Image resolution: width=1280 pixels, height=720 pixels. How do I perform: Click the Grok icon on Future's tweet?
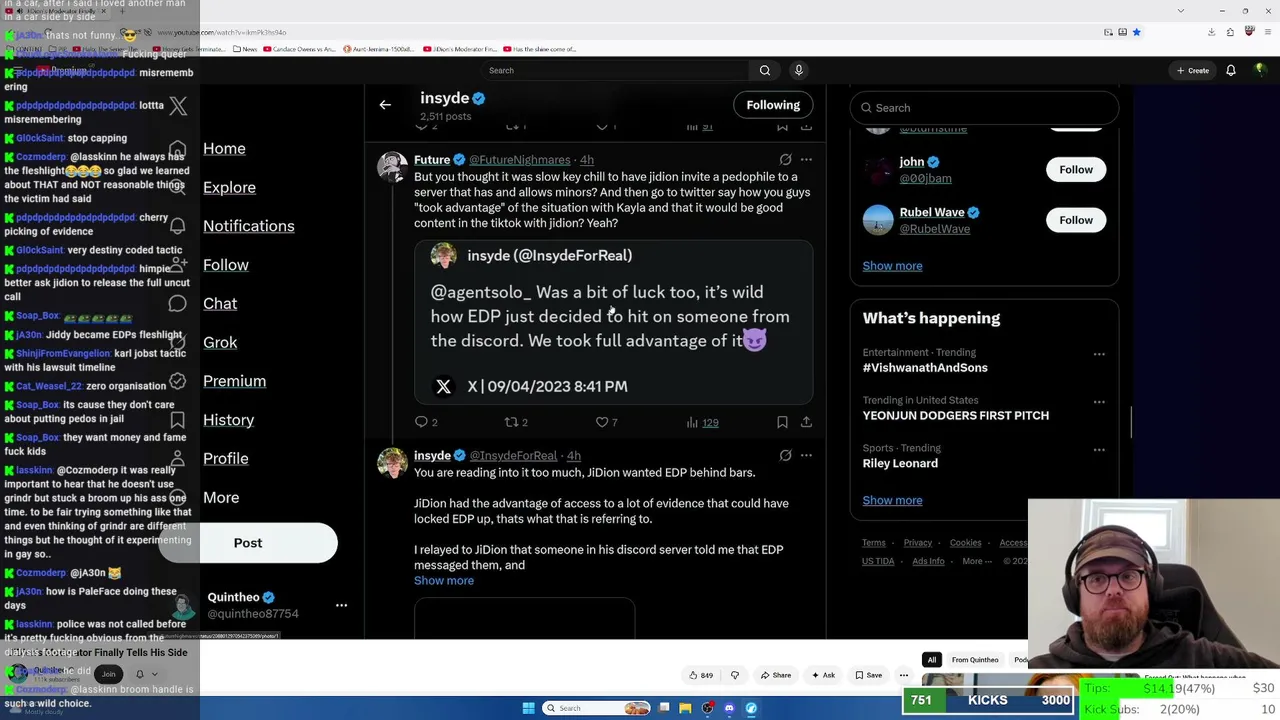pyautogui.click(x=785, y=160)
